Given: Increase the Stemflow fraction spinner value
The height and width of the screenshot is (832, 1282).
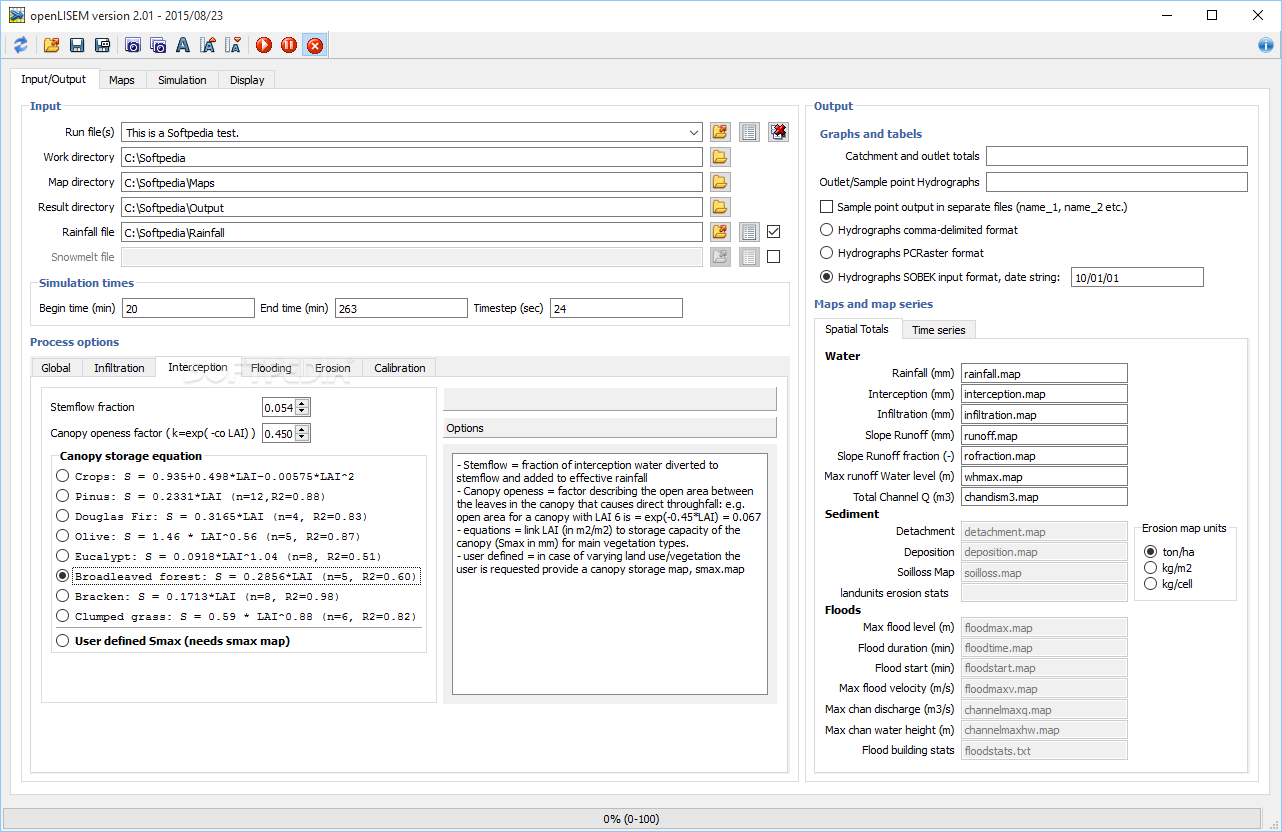Looking at the screenshot, I should 303,403.
